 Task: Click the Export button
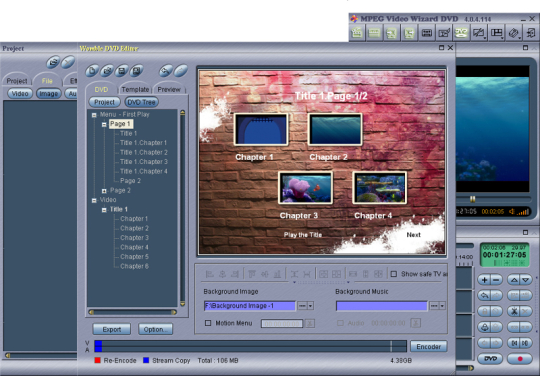pos(112,330)
